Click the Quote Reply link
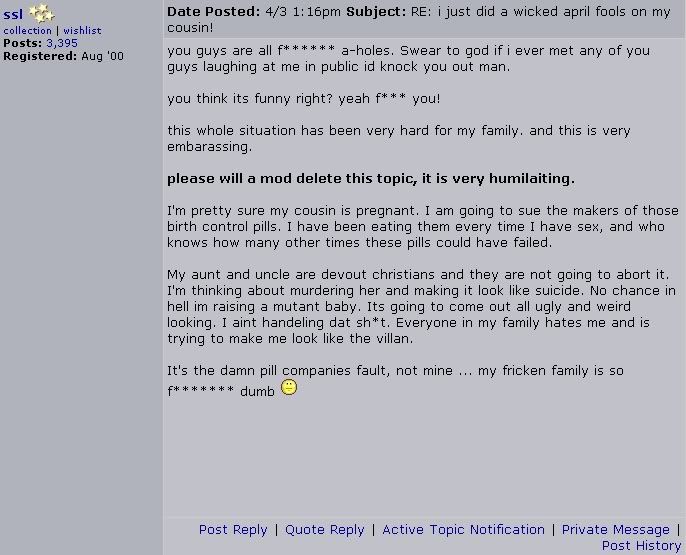 click(325, 530)
